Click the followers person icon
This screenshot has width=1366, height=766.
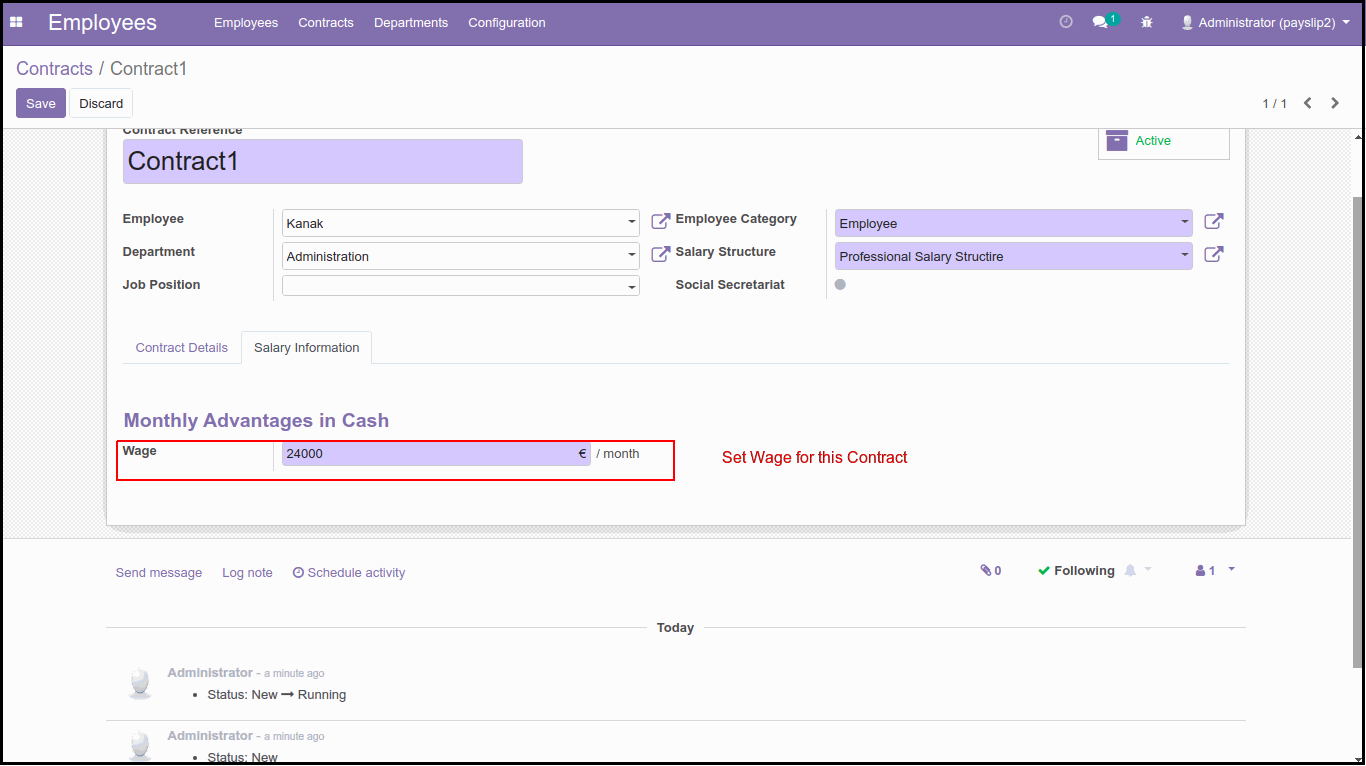tap(1200, 570)
